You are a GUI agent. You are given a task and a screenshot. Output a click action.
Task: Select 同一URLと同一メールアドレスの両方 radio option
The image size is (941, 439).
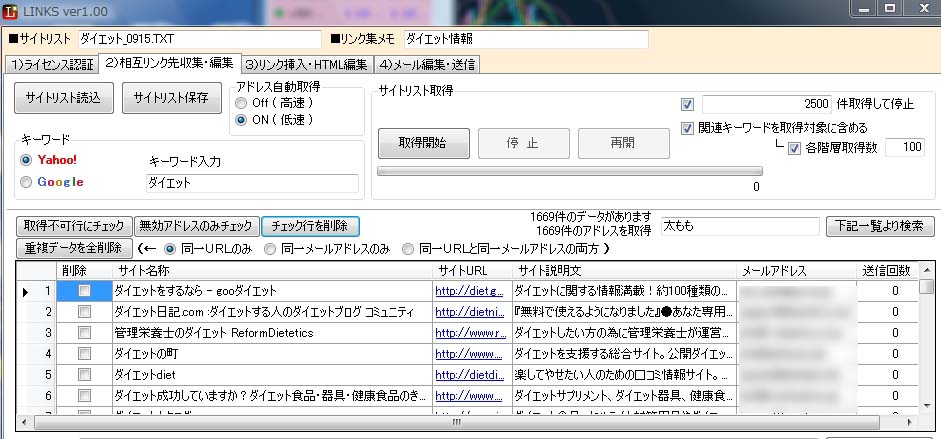point(408,248)
